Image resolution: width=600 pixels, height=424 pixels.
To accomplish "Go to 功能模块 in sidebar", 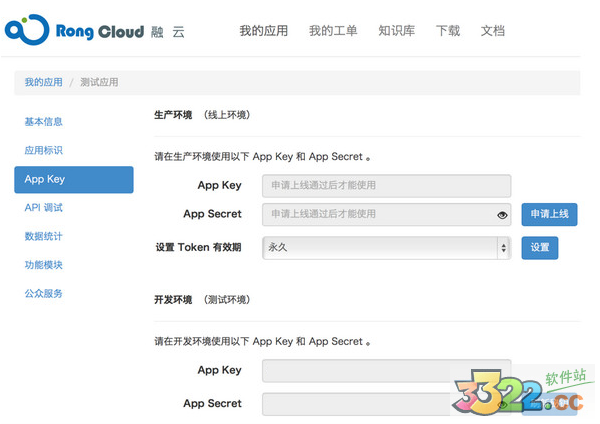I will (x=44, y=265).
